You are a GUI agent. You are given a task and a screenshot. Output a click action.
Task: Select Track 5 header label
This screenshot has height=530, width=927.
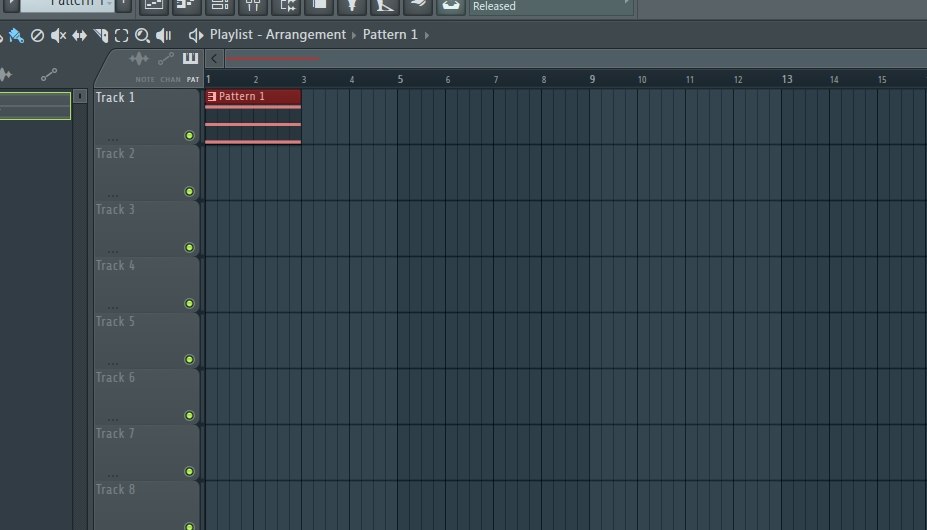click(x=115, y=322)
